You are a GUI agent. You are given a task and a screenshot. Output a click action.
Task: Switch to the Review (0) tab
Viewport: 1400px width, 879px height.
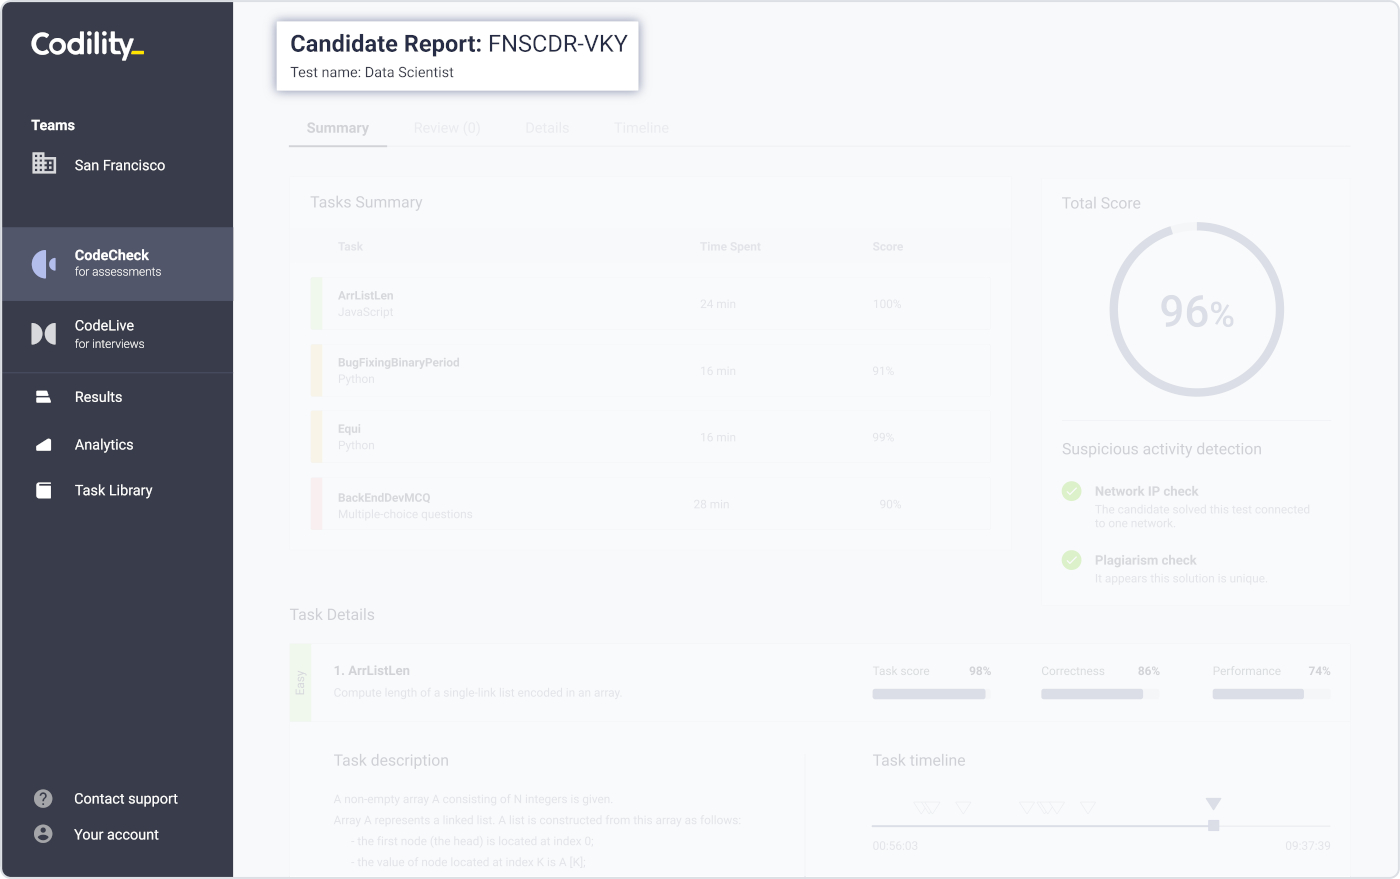[x=447, y=128]
